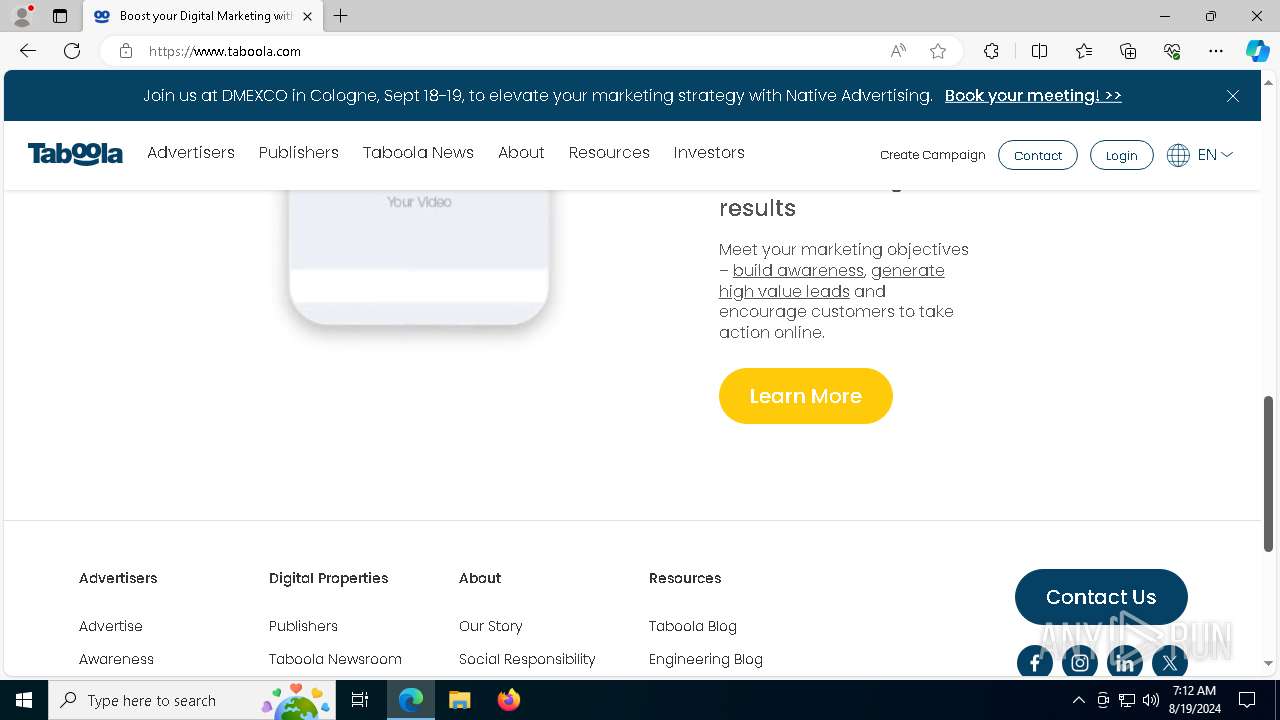
Task: Open notification center icon
Action: (1247, 700)
